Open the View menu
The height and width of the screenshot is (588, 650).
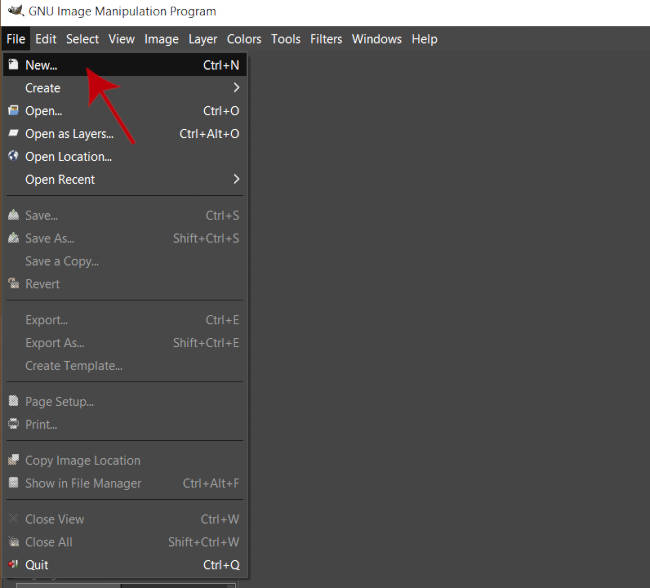click(x=121, y=39)
